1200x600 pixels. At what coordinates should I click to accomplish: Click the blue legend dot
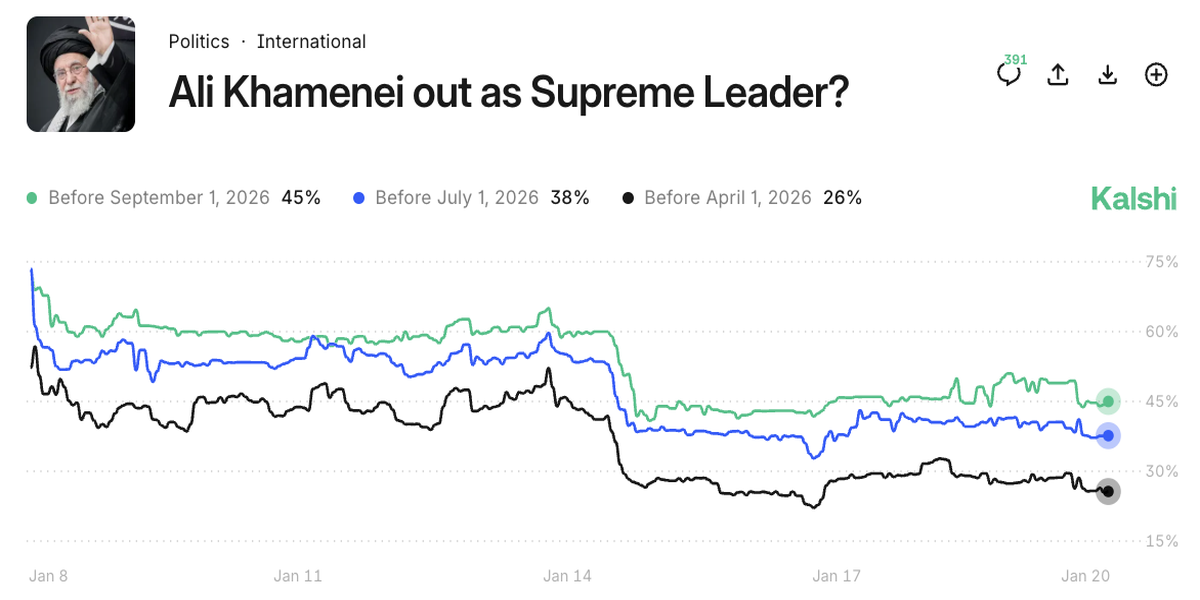click(360, 198)
